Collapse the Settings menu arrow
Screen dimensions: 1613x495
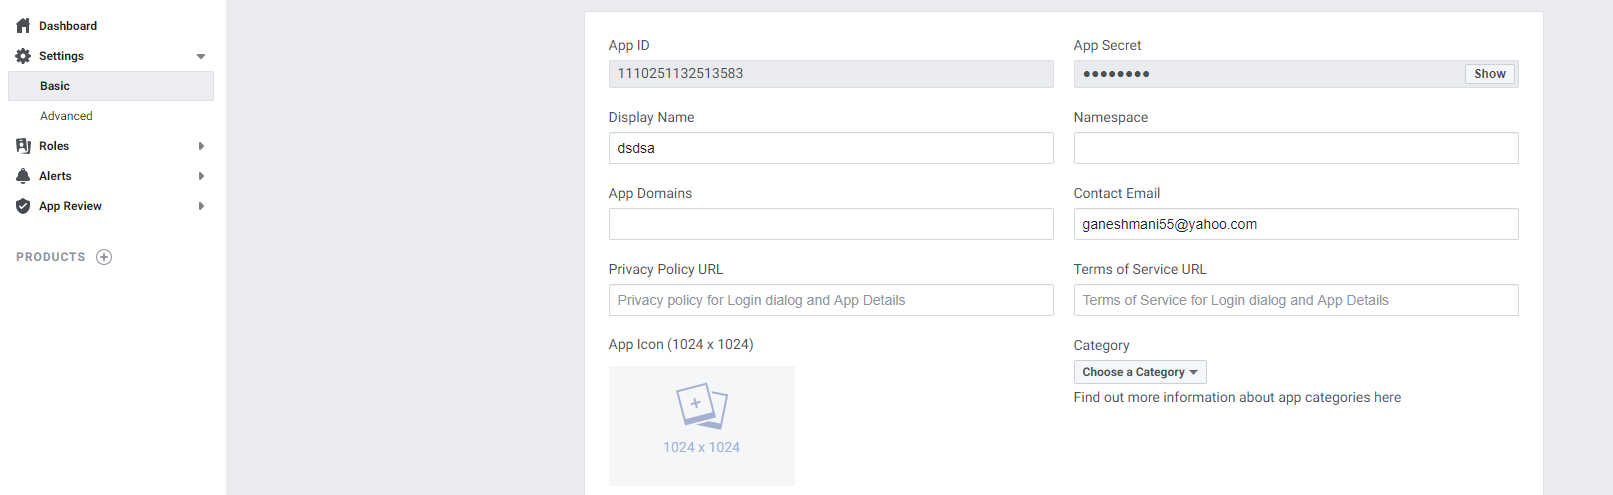pos(201,57)
